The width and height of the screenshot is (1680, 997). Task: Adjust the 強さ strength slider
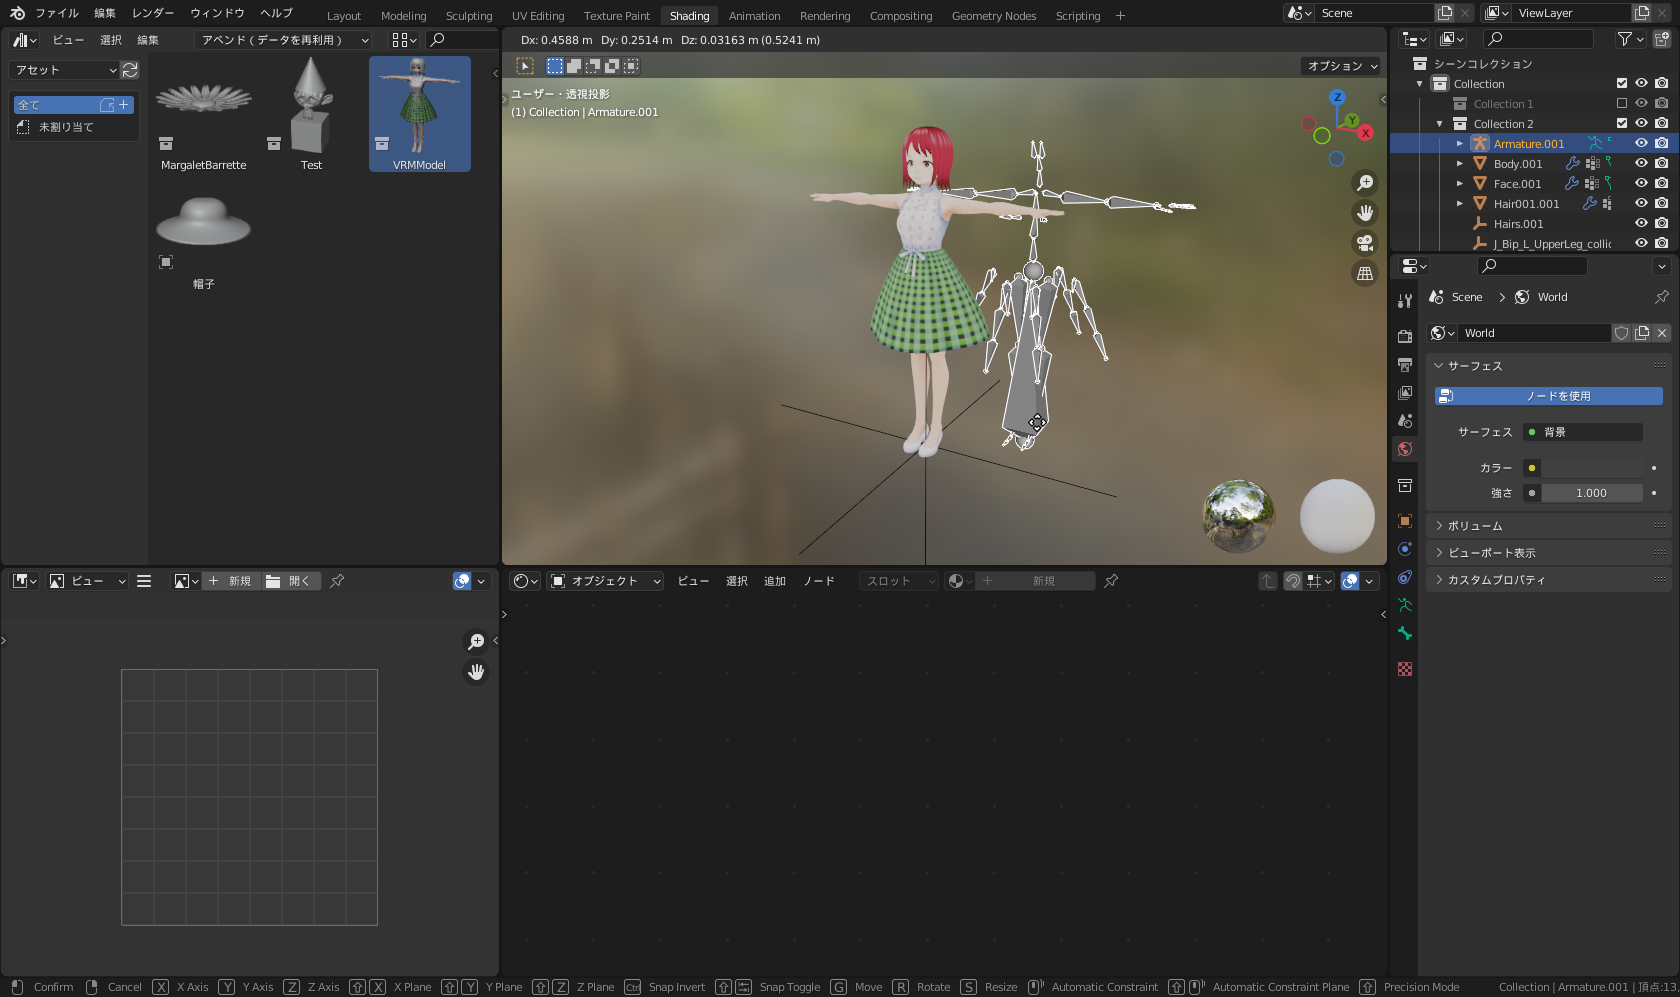pos(1591,493)
